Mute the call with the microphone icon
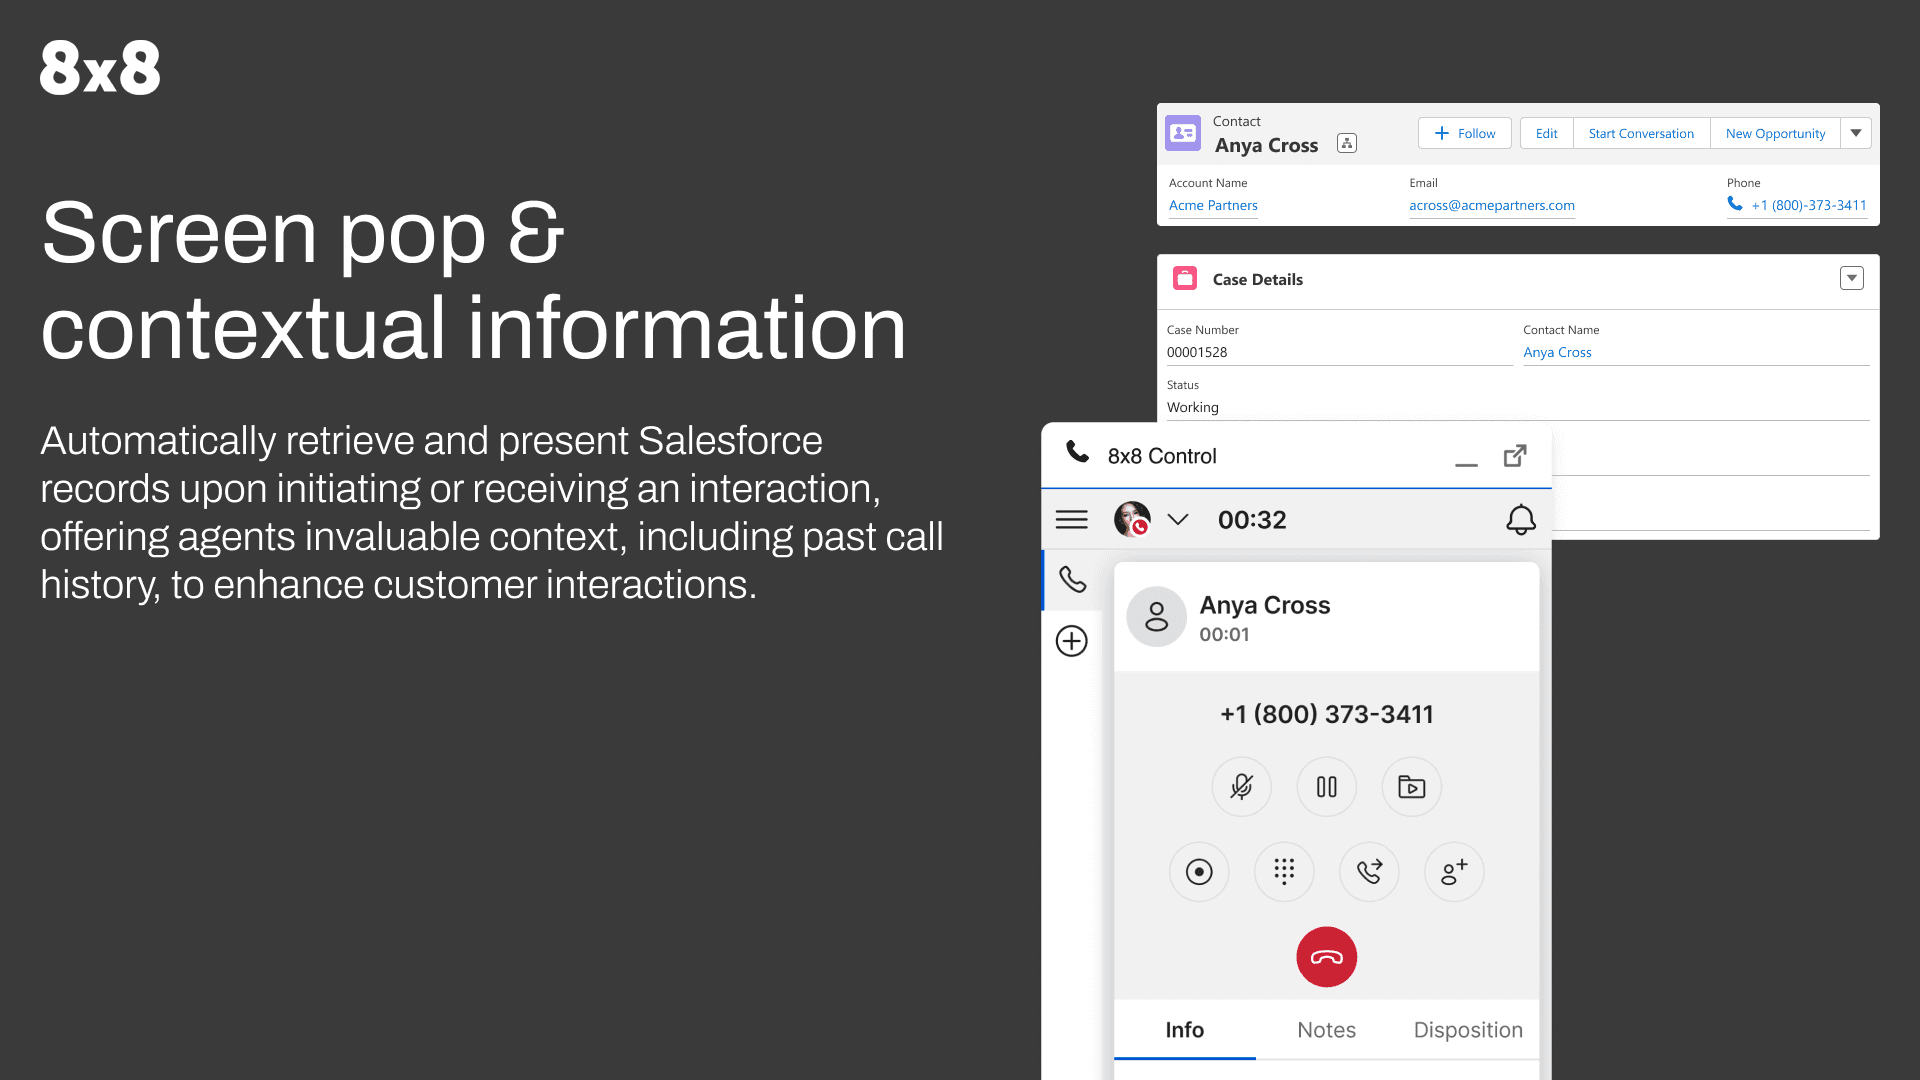The image size is (1920, 1080). [x=1241, y=787]
